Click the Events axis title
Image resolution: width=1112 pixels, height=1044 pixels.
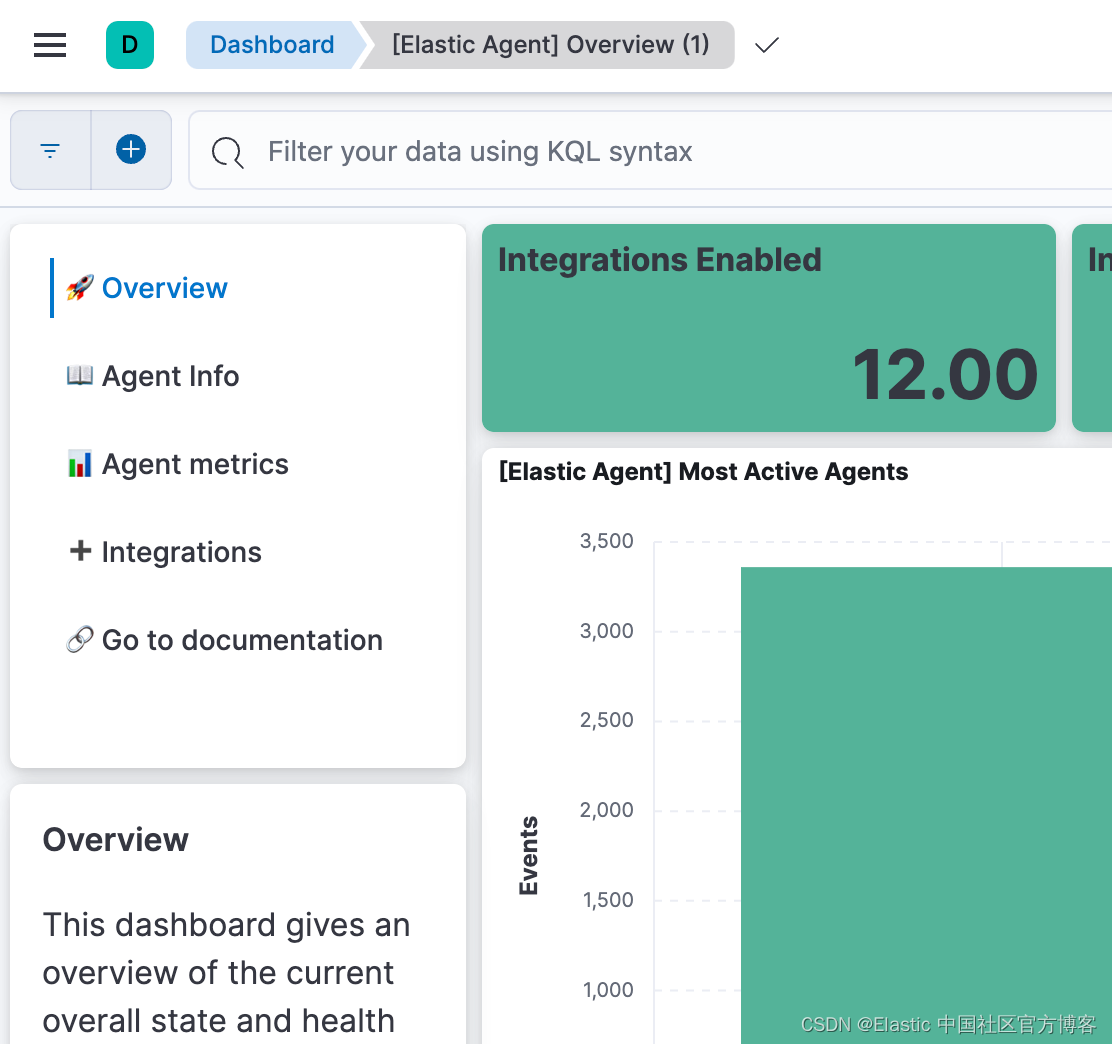pyautogui.click(x=529, y=855)
